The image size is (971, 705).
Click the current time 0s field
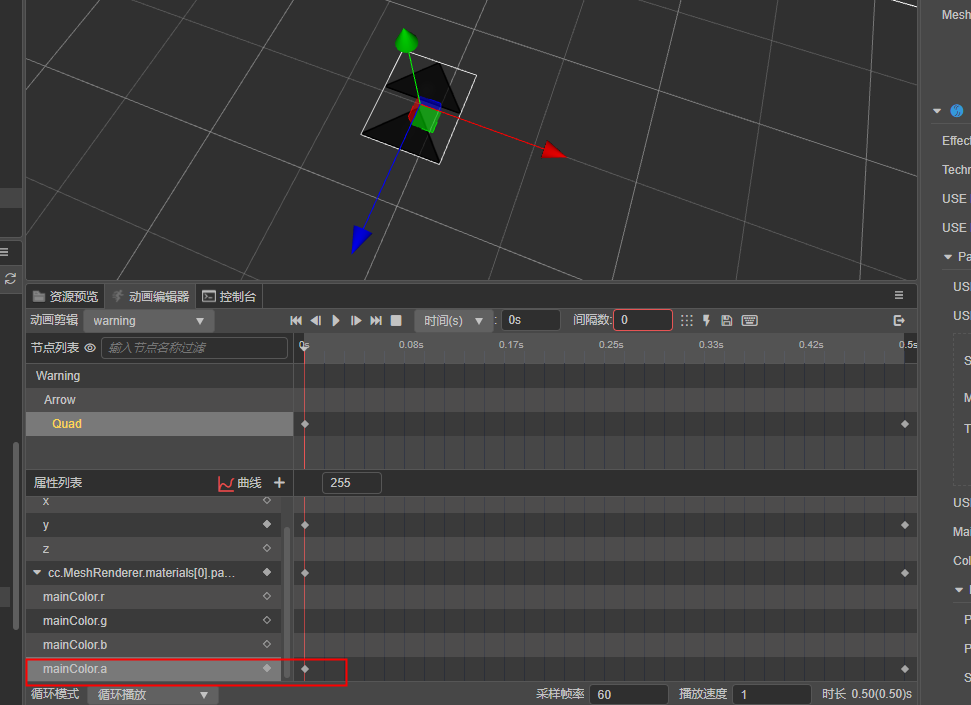(x=531, y=320)
